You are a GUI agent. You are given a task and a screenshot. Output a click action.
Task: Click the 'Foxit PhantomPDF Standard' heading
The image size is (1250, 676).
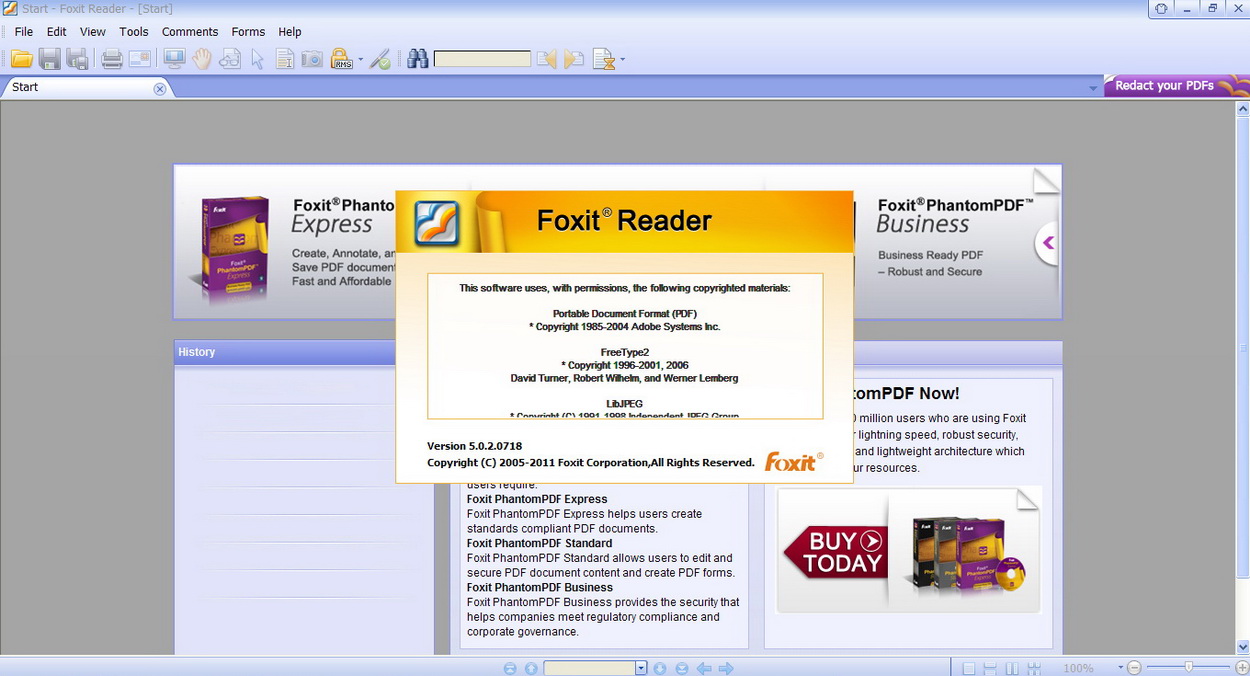[x=539, y=544]
